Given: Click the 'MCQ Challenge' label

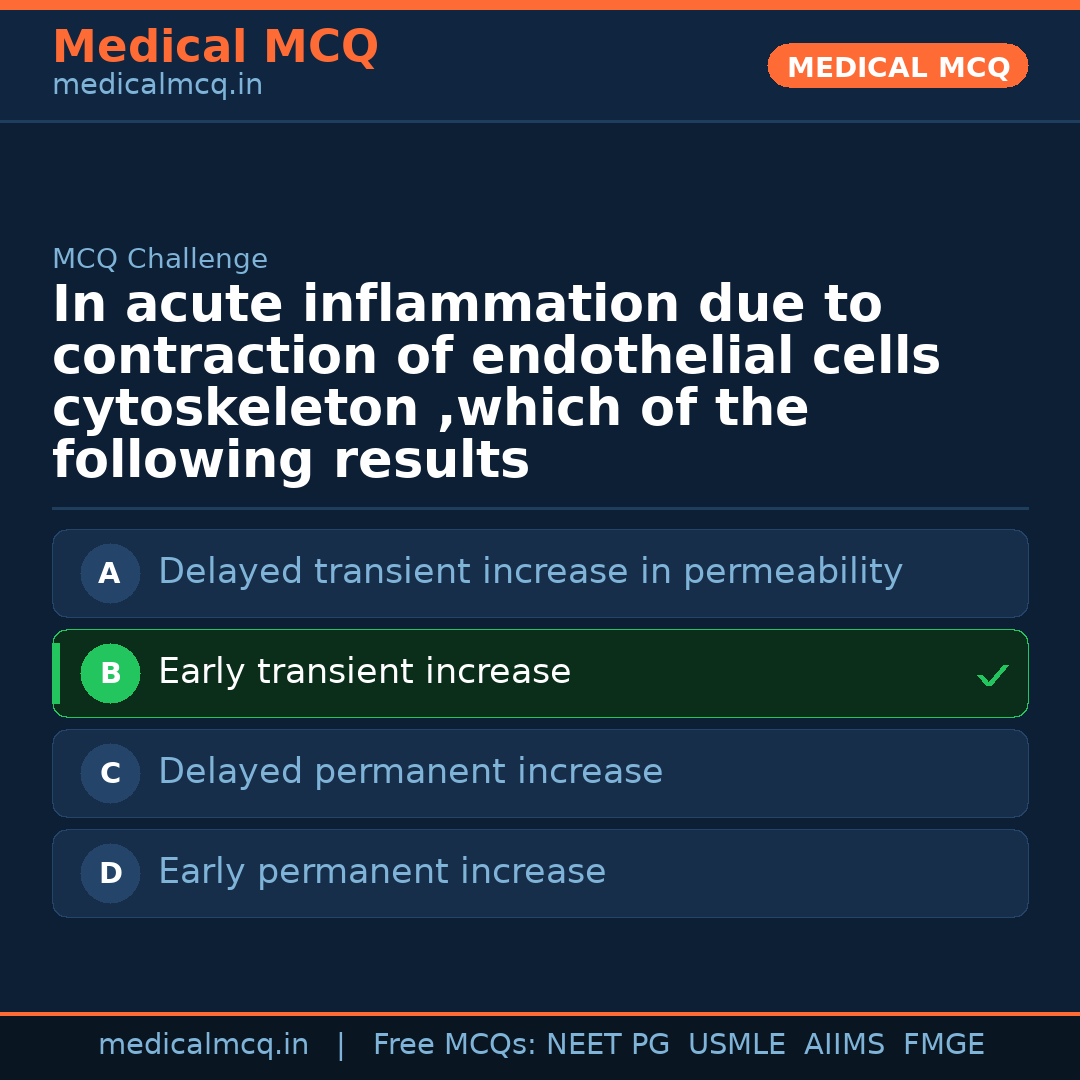Looking at the screenshot, I should pos(160,260).
